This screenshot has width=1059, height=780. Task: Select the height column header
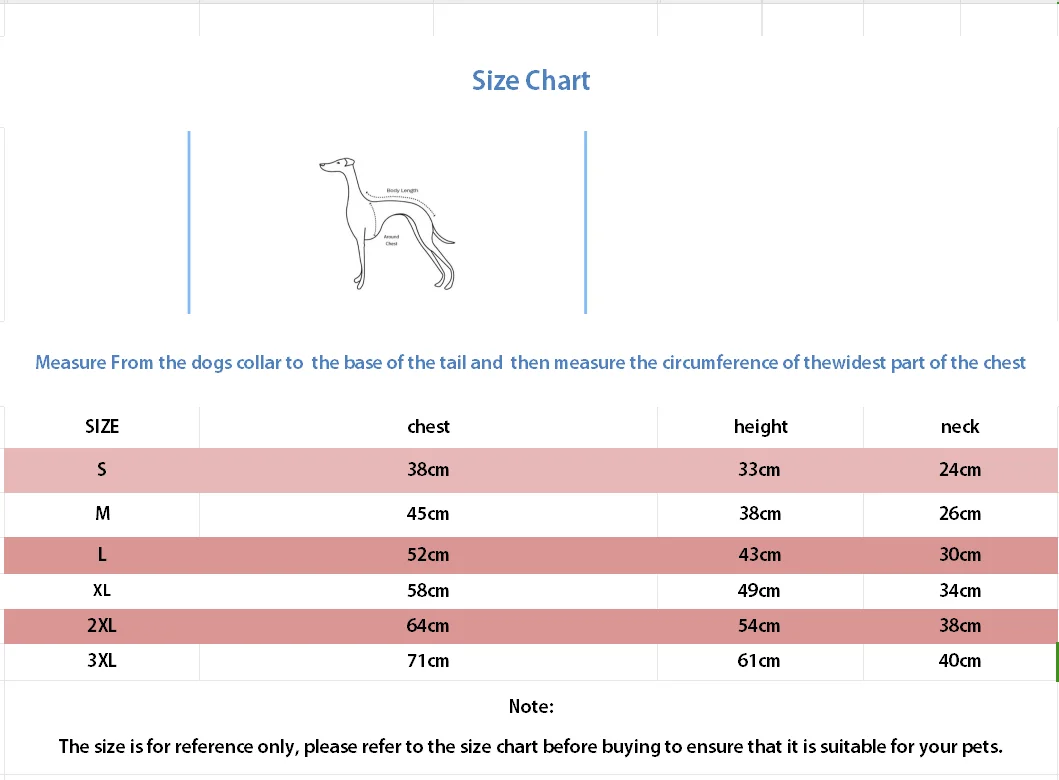(760, 427)
